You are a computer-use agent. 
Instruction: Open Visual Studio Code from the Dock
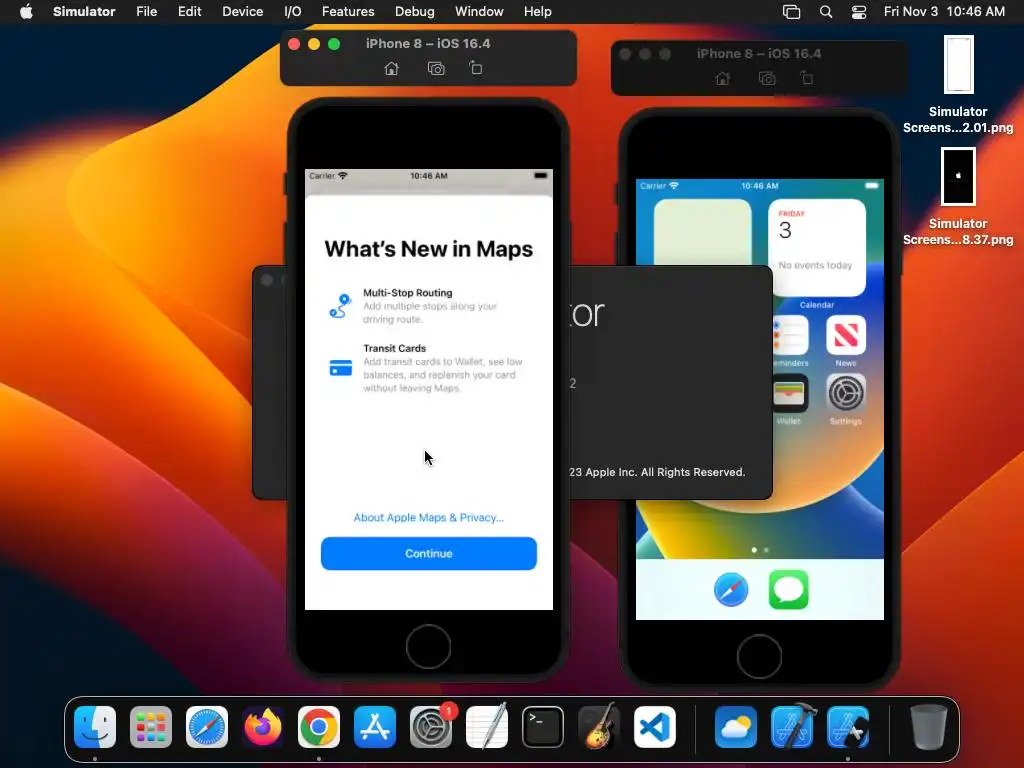point(655,727)
